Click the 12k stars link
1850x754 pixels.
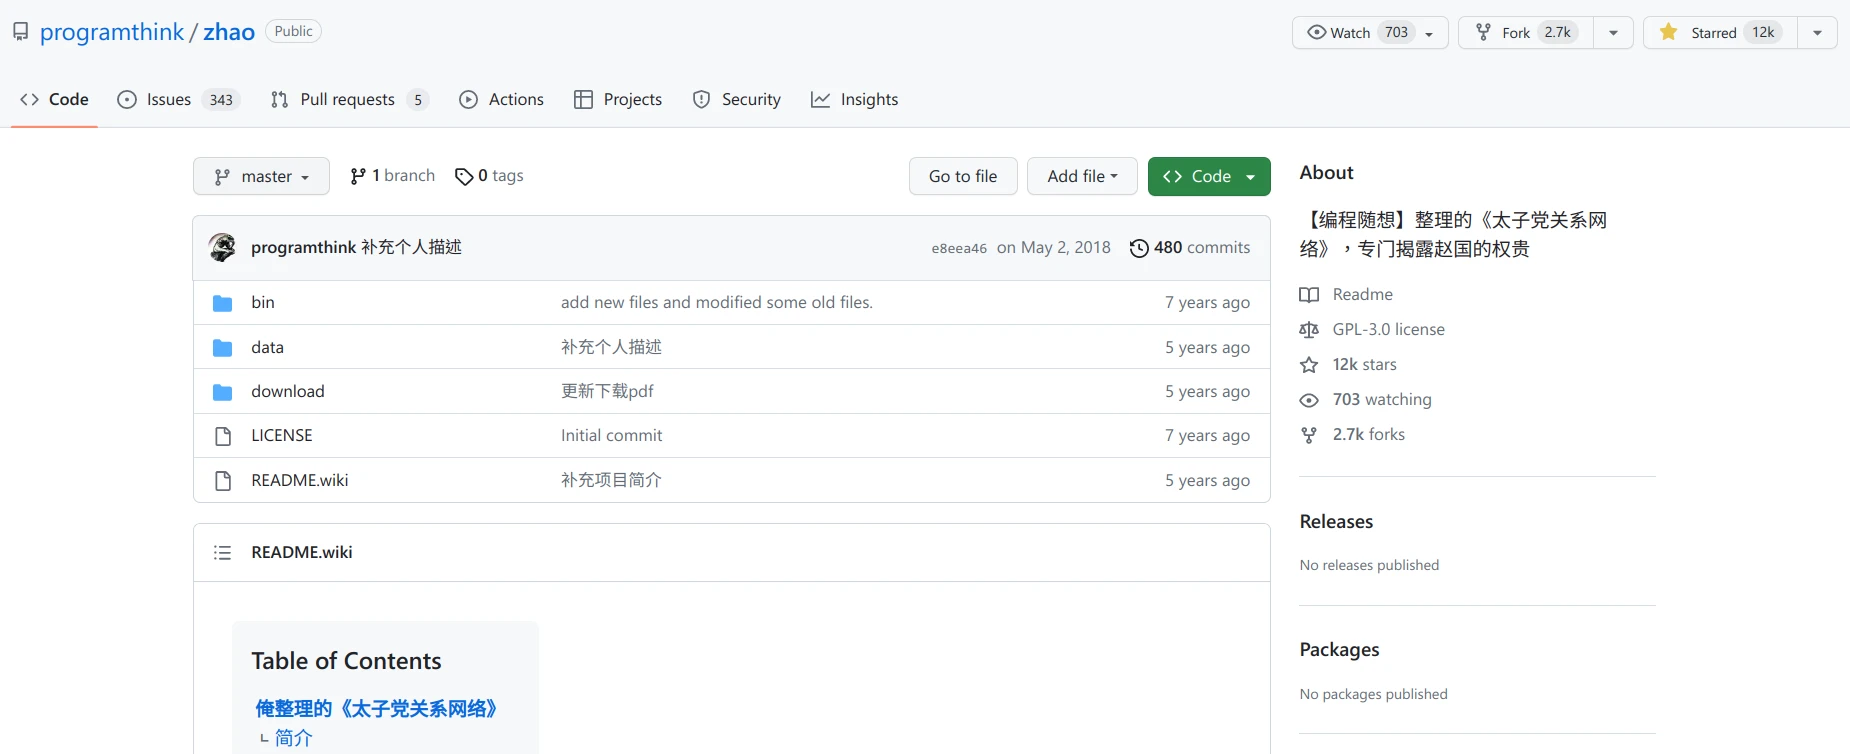(x=1364, y=364)
